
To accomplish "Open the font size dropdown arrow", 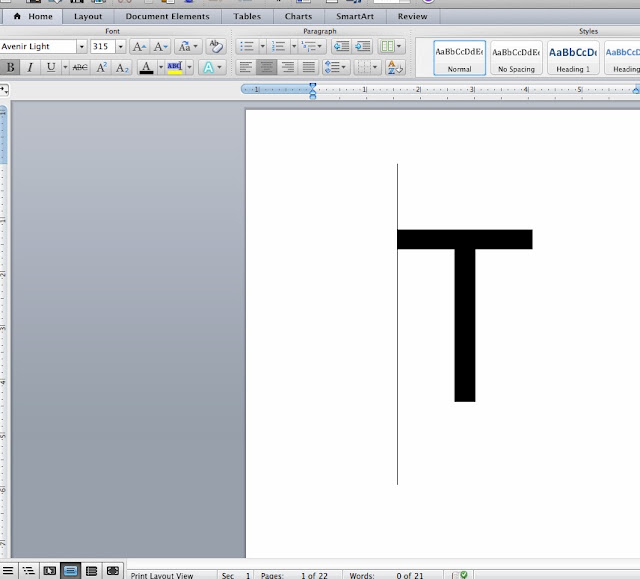I will [120, 47].
